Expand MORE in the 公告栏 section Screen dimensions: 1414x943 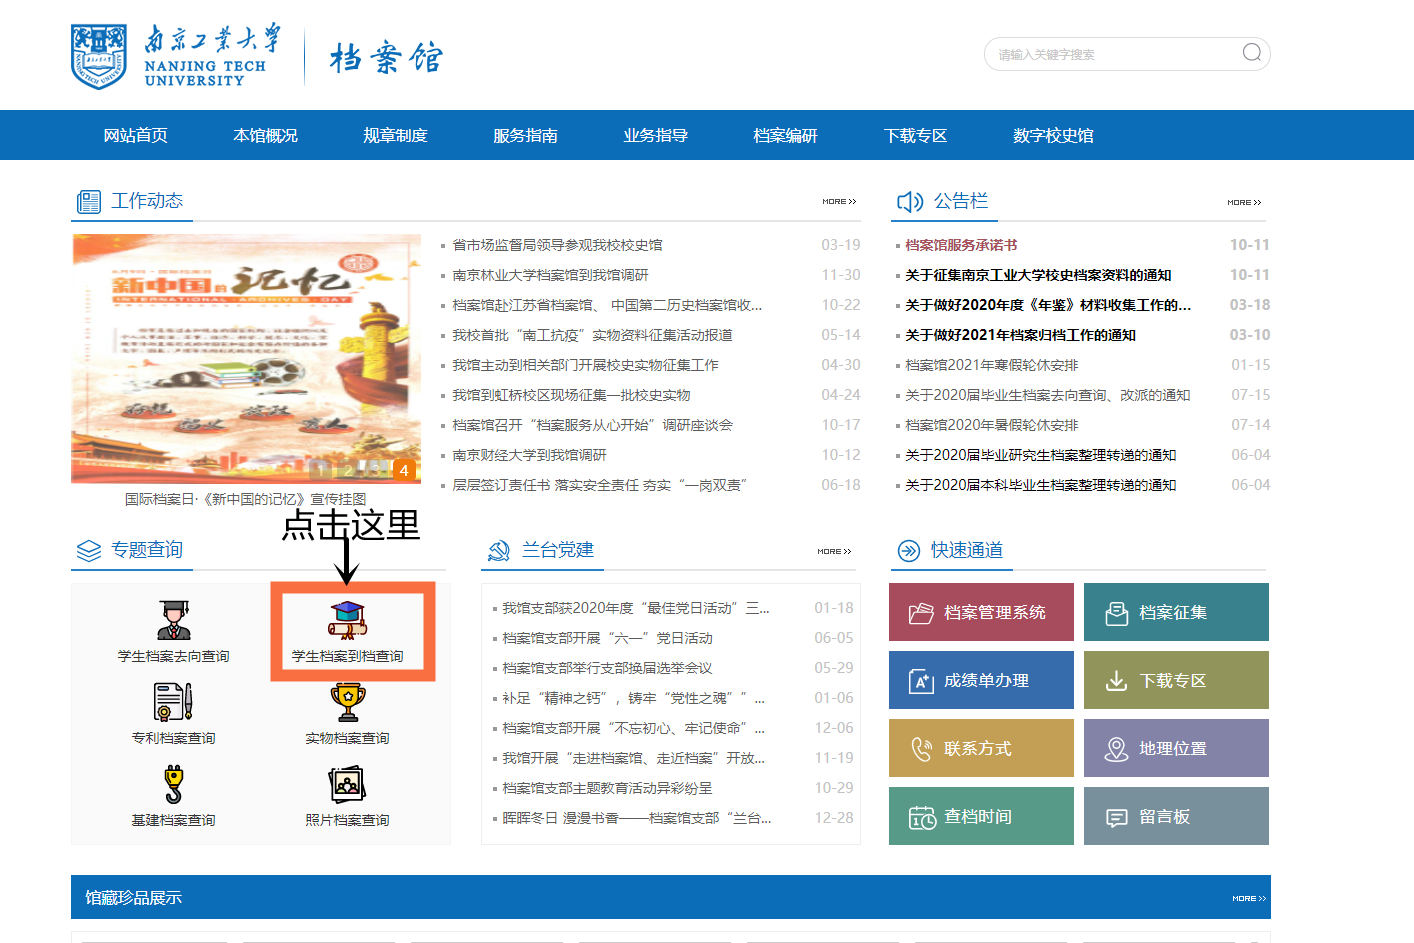coord(1244,203)
